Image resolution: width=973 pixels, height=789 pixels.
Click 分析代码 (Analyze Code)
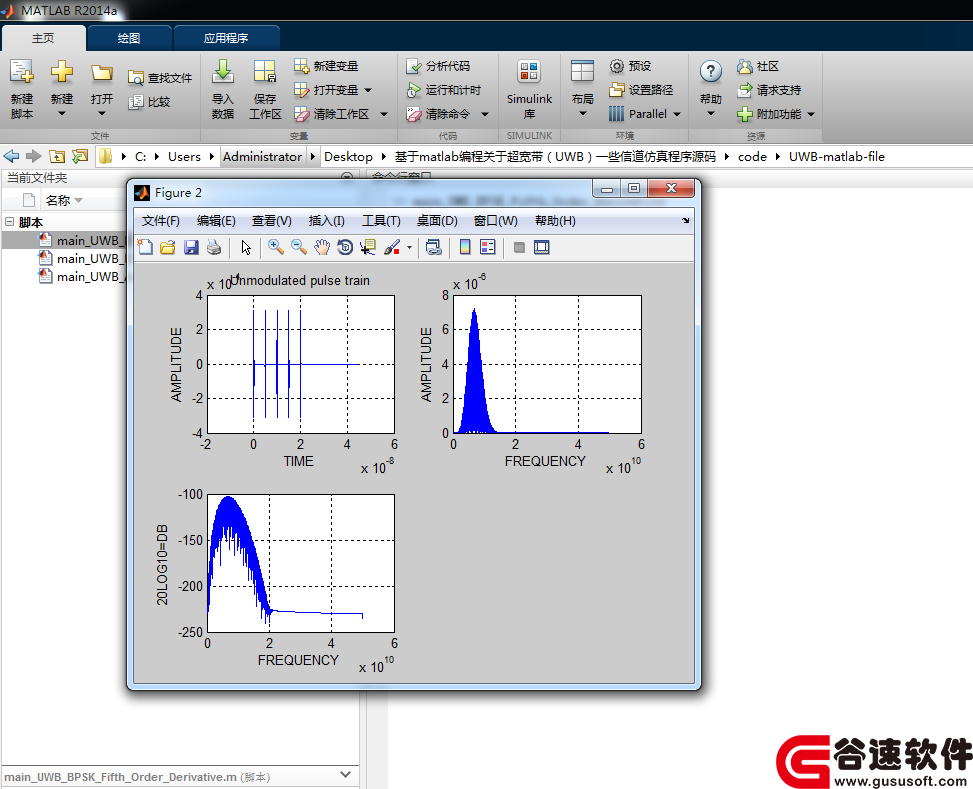pyautogui.click(x=438, y=66)
